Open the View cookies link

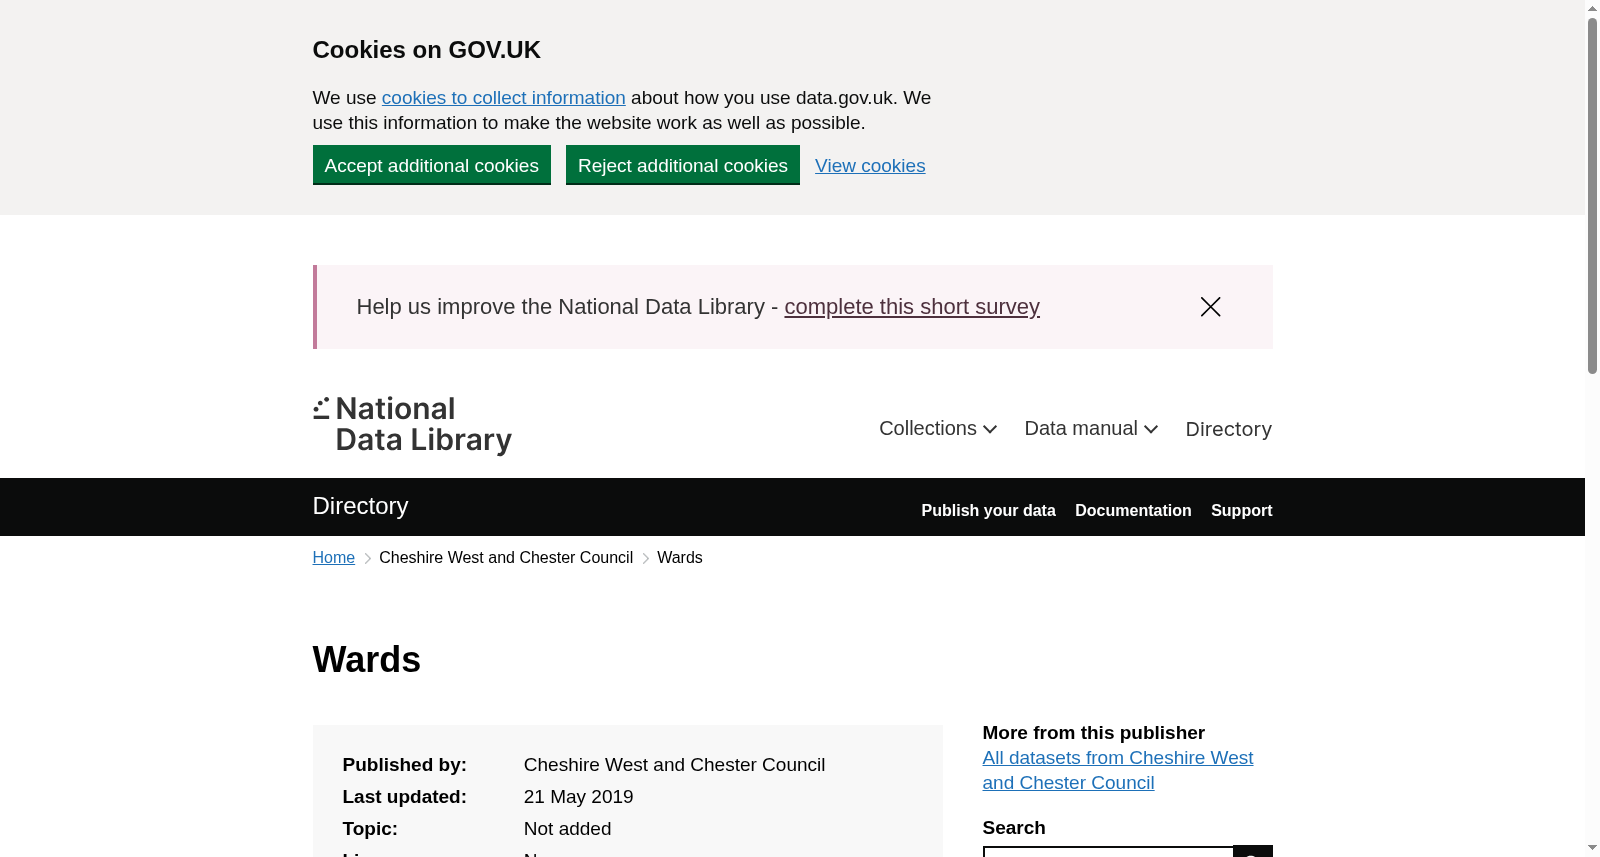870,166
